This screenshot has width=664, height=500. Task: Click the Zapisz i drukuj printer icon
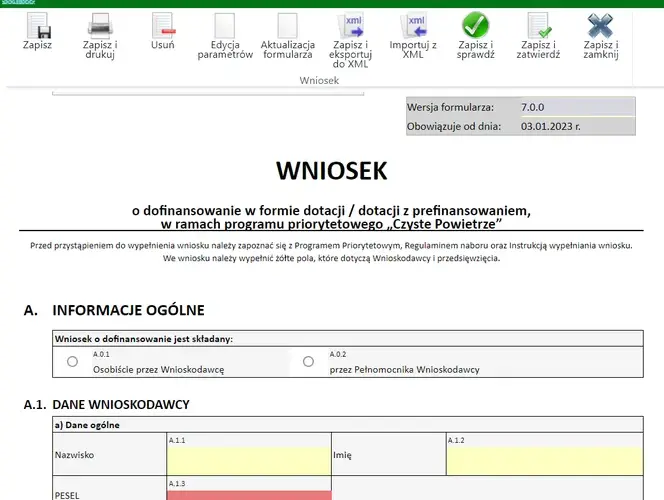tap(100, 26)
